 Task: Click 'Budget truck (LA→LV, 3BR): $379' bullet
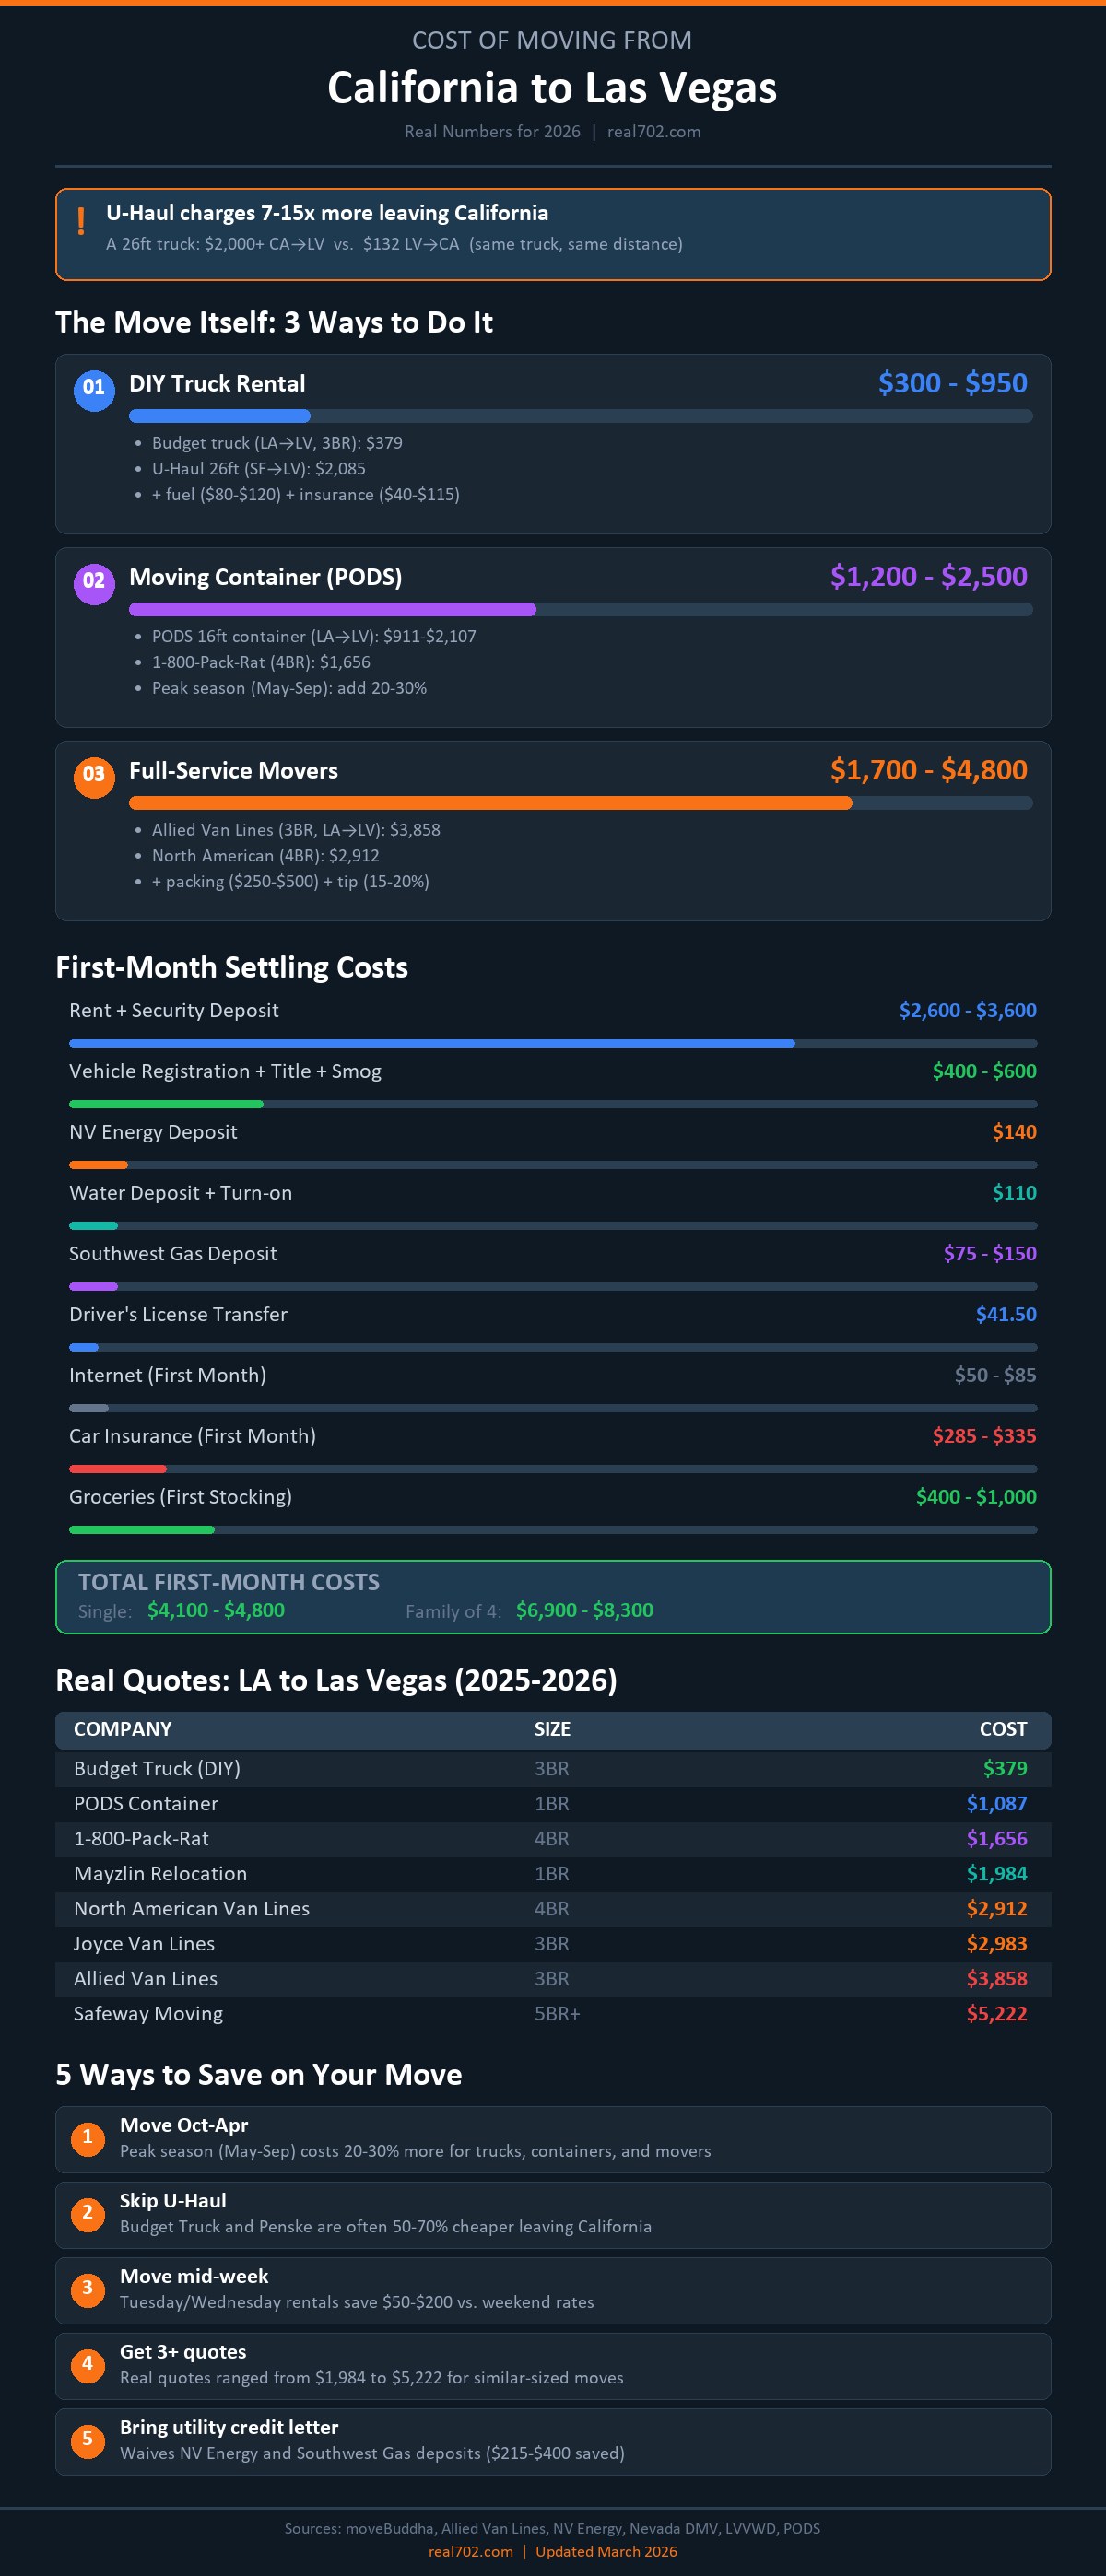277,443
